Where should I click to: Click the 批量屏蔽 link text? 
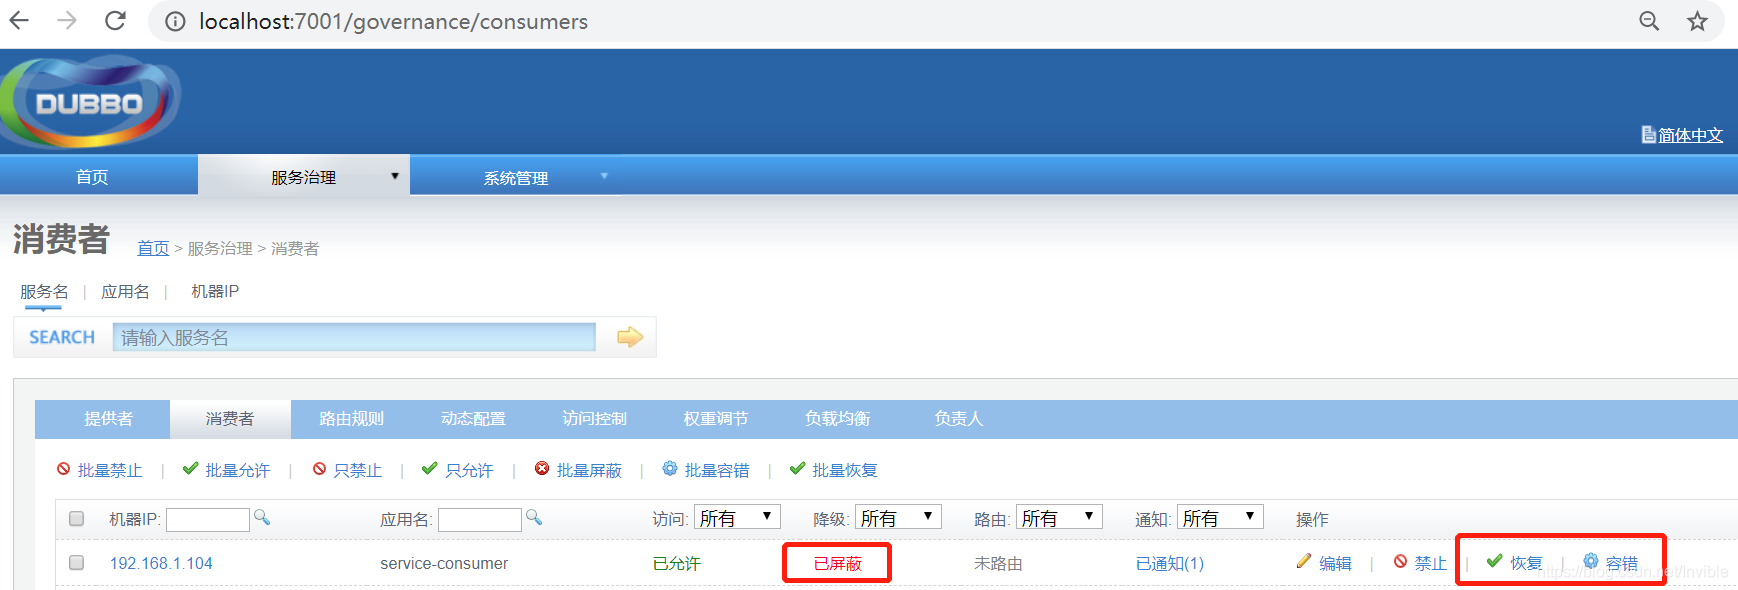589,470
